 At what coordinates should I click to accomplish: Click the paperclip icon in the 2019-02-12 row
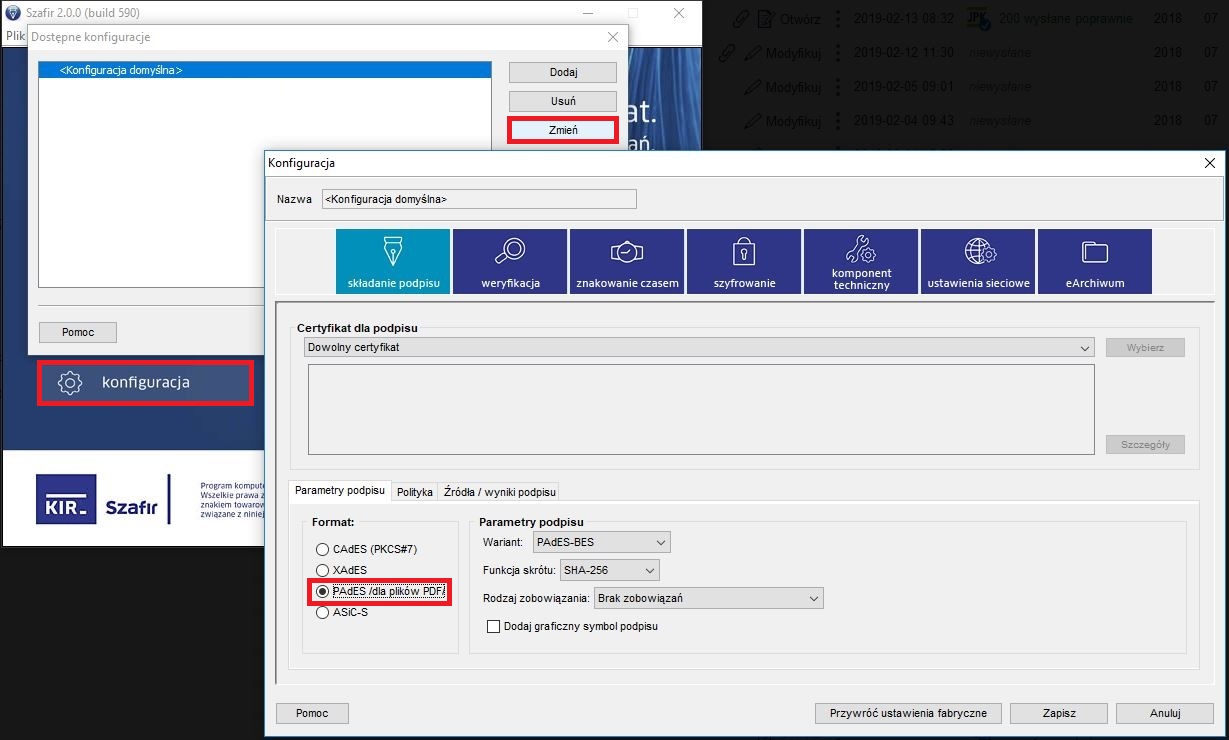(727, 52)
